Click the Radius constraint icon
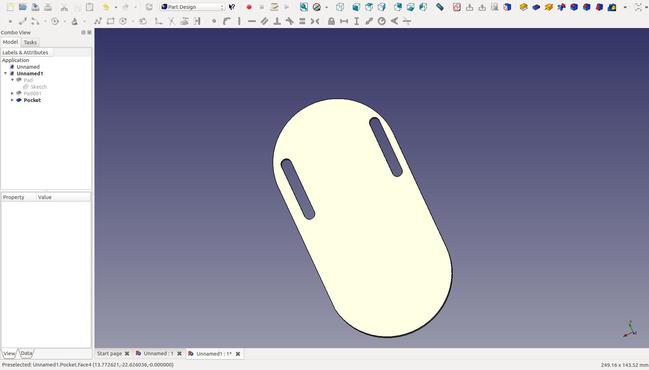 pos(382,21)
